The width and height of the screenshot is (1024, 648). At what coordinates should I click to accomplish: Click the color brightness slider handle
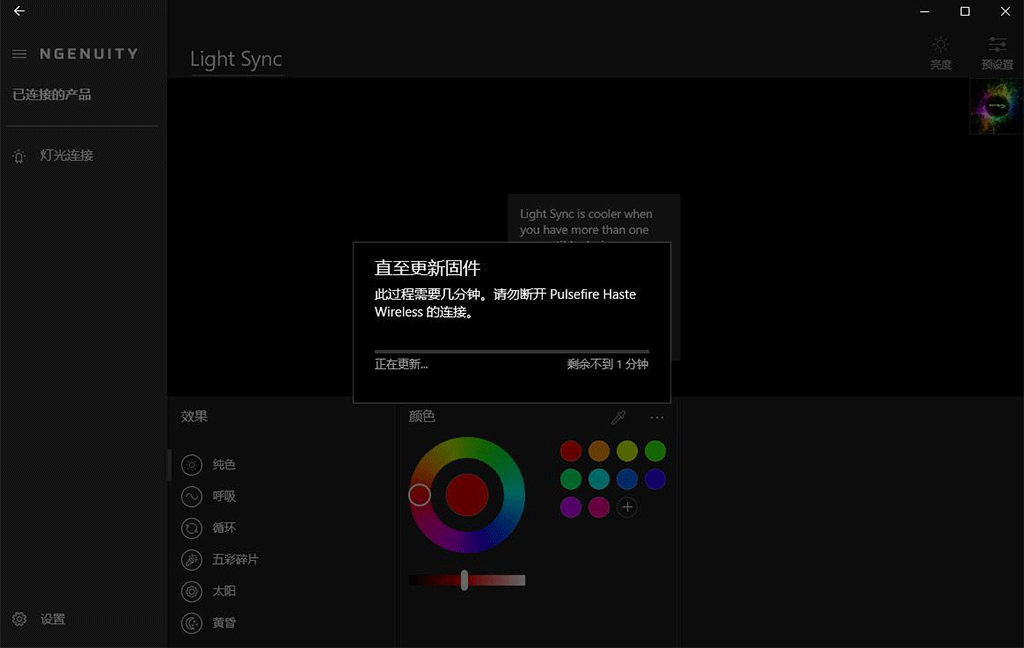point(464,579)
